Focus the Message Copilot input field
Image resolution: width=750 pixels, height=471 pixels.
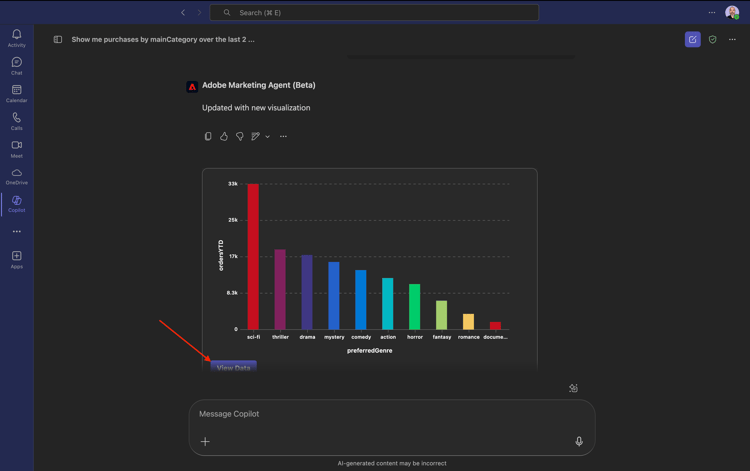point(392,414)
